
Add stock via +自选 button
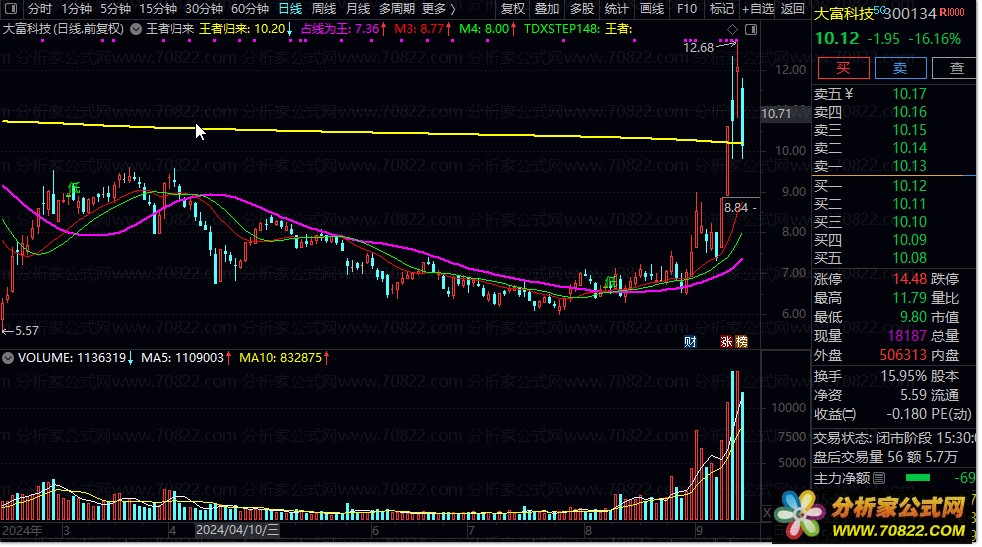tap(758, 9)
